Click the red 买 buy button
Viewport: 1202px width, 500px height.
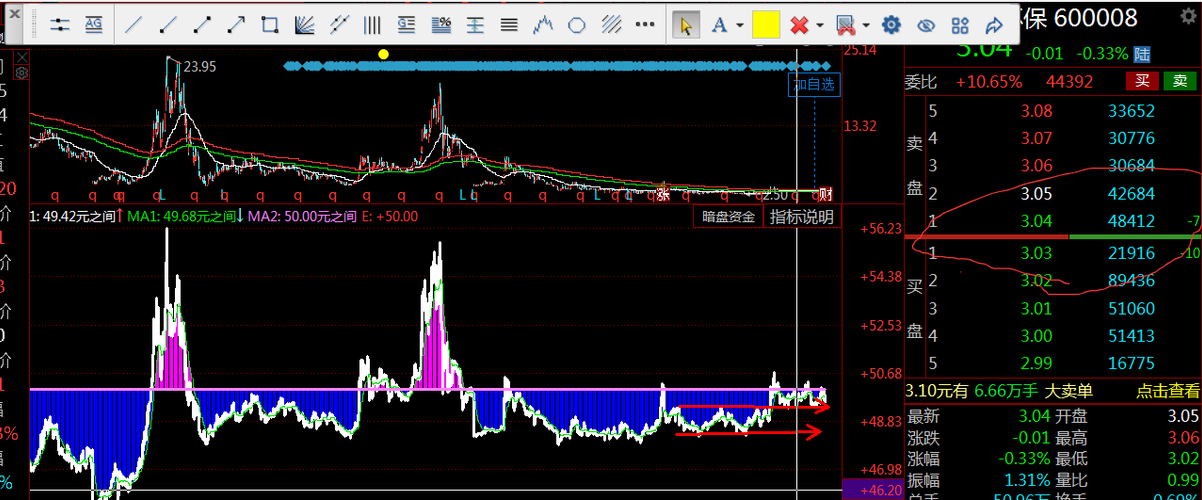coord(1142,81)
